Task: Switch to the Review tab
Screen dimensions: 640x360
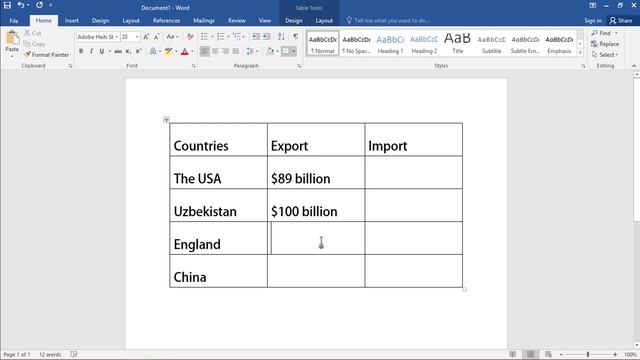Action: (236, 20)
